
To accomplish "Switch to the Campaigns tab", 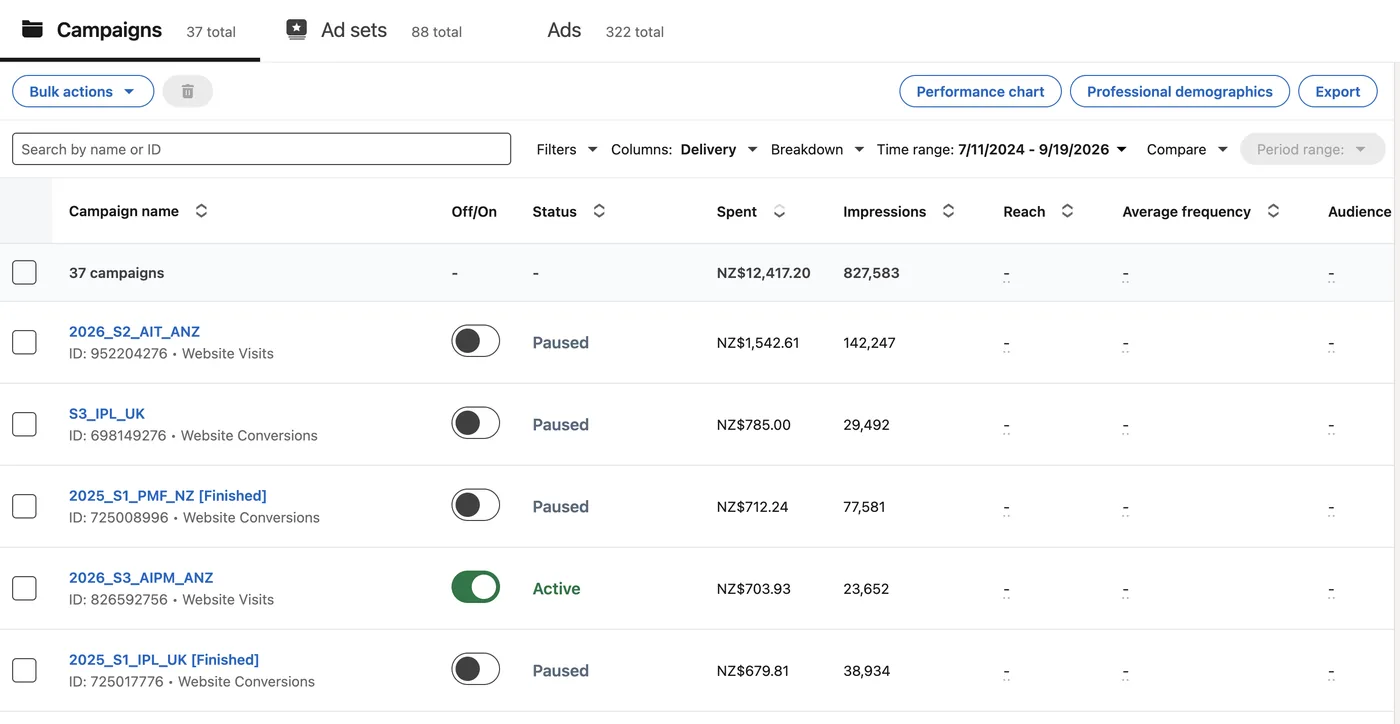I will click(x=129, y=31).
